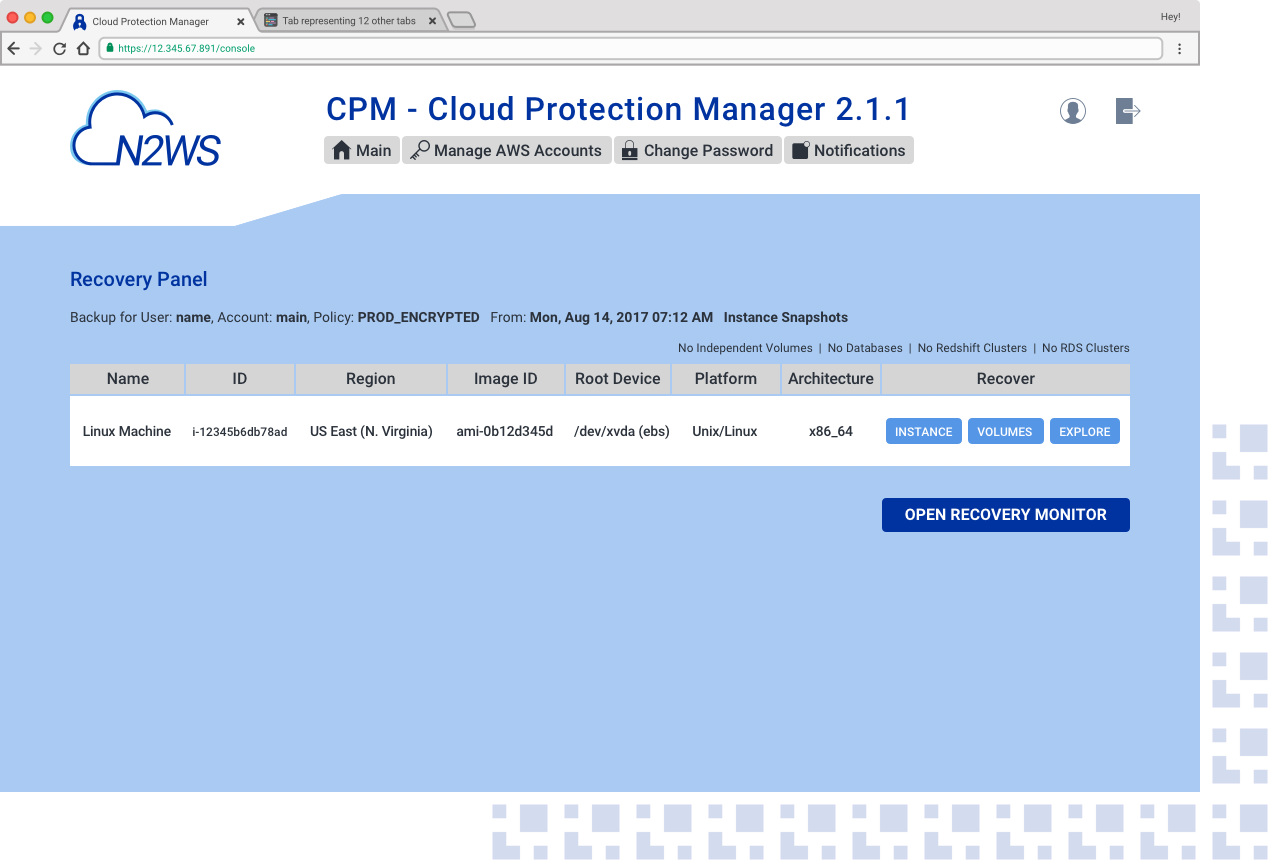Click the CPM - Cloud Protection Manager title

click(618, 109)
